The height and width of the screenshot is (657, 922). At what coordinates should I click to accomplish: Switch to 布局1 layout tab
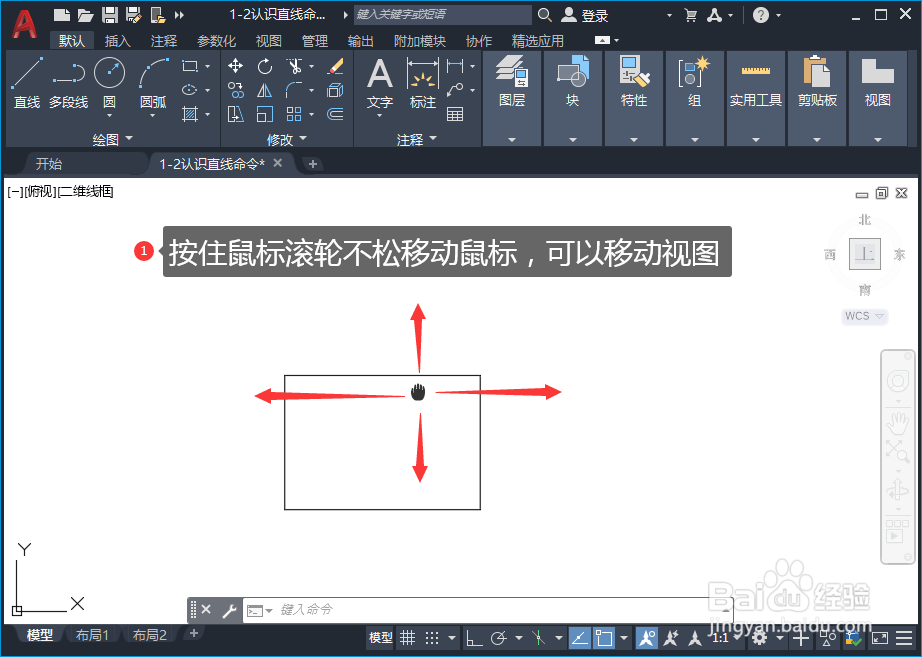pyautogui.click(x=92, y=635)
